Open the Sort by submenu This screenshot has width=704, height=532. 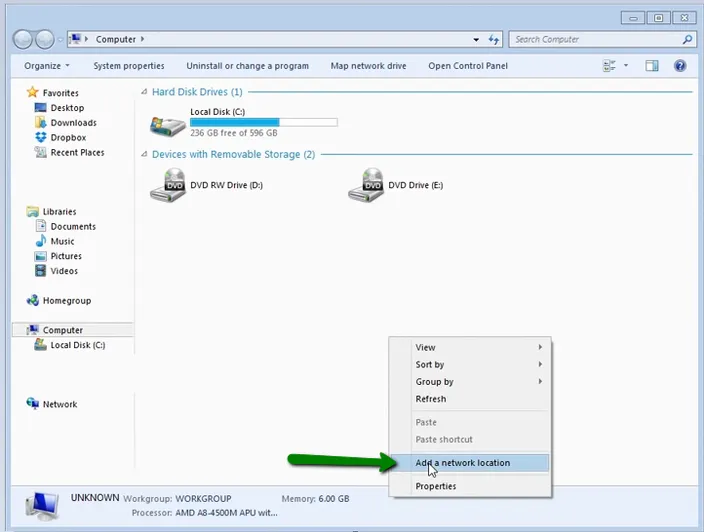(x=470, y=365)
